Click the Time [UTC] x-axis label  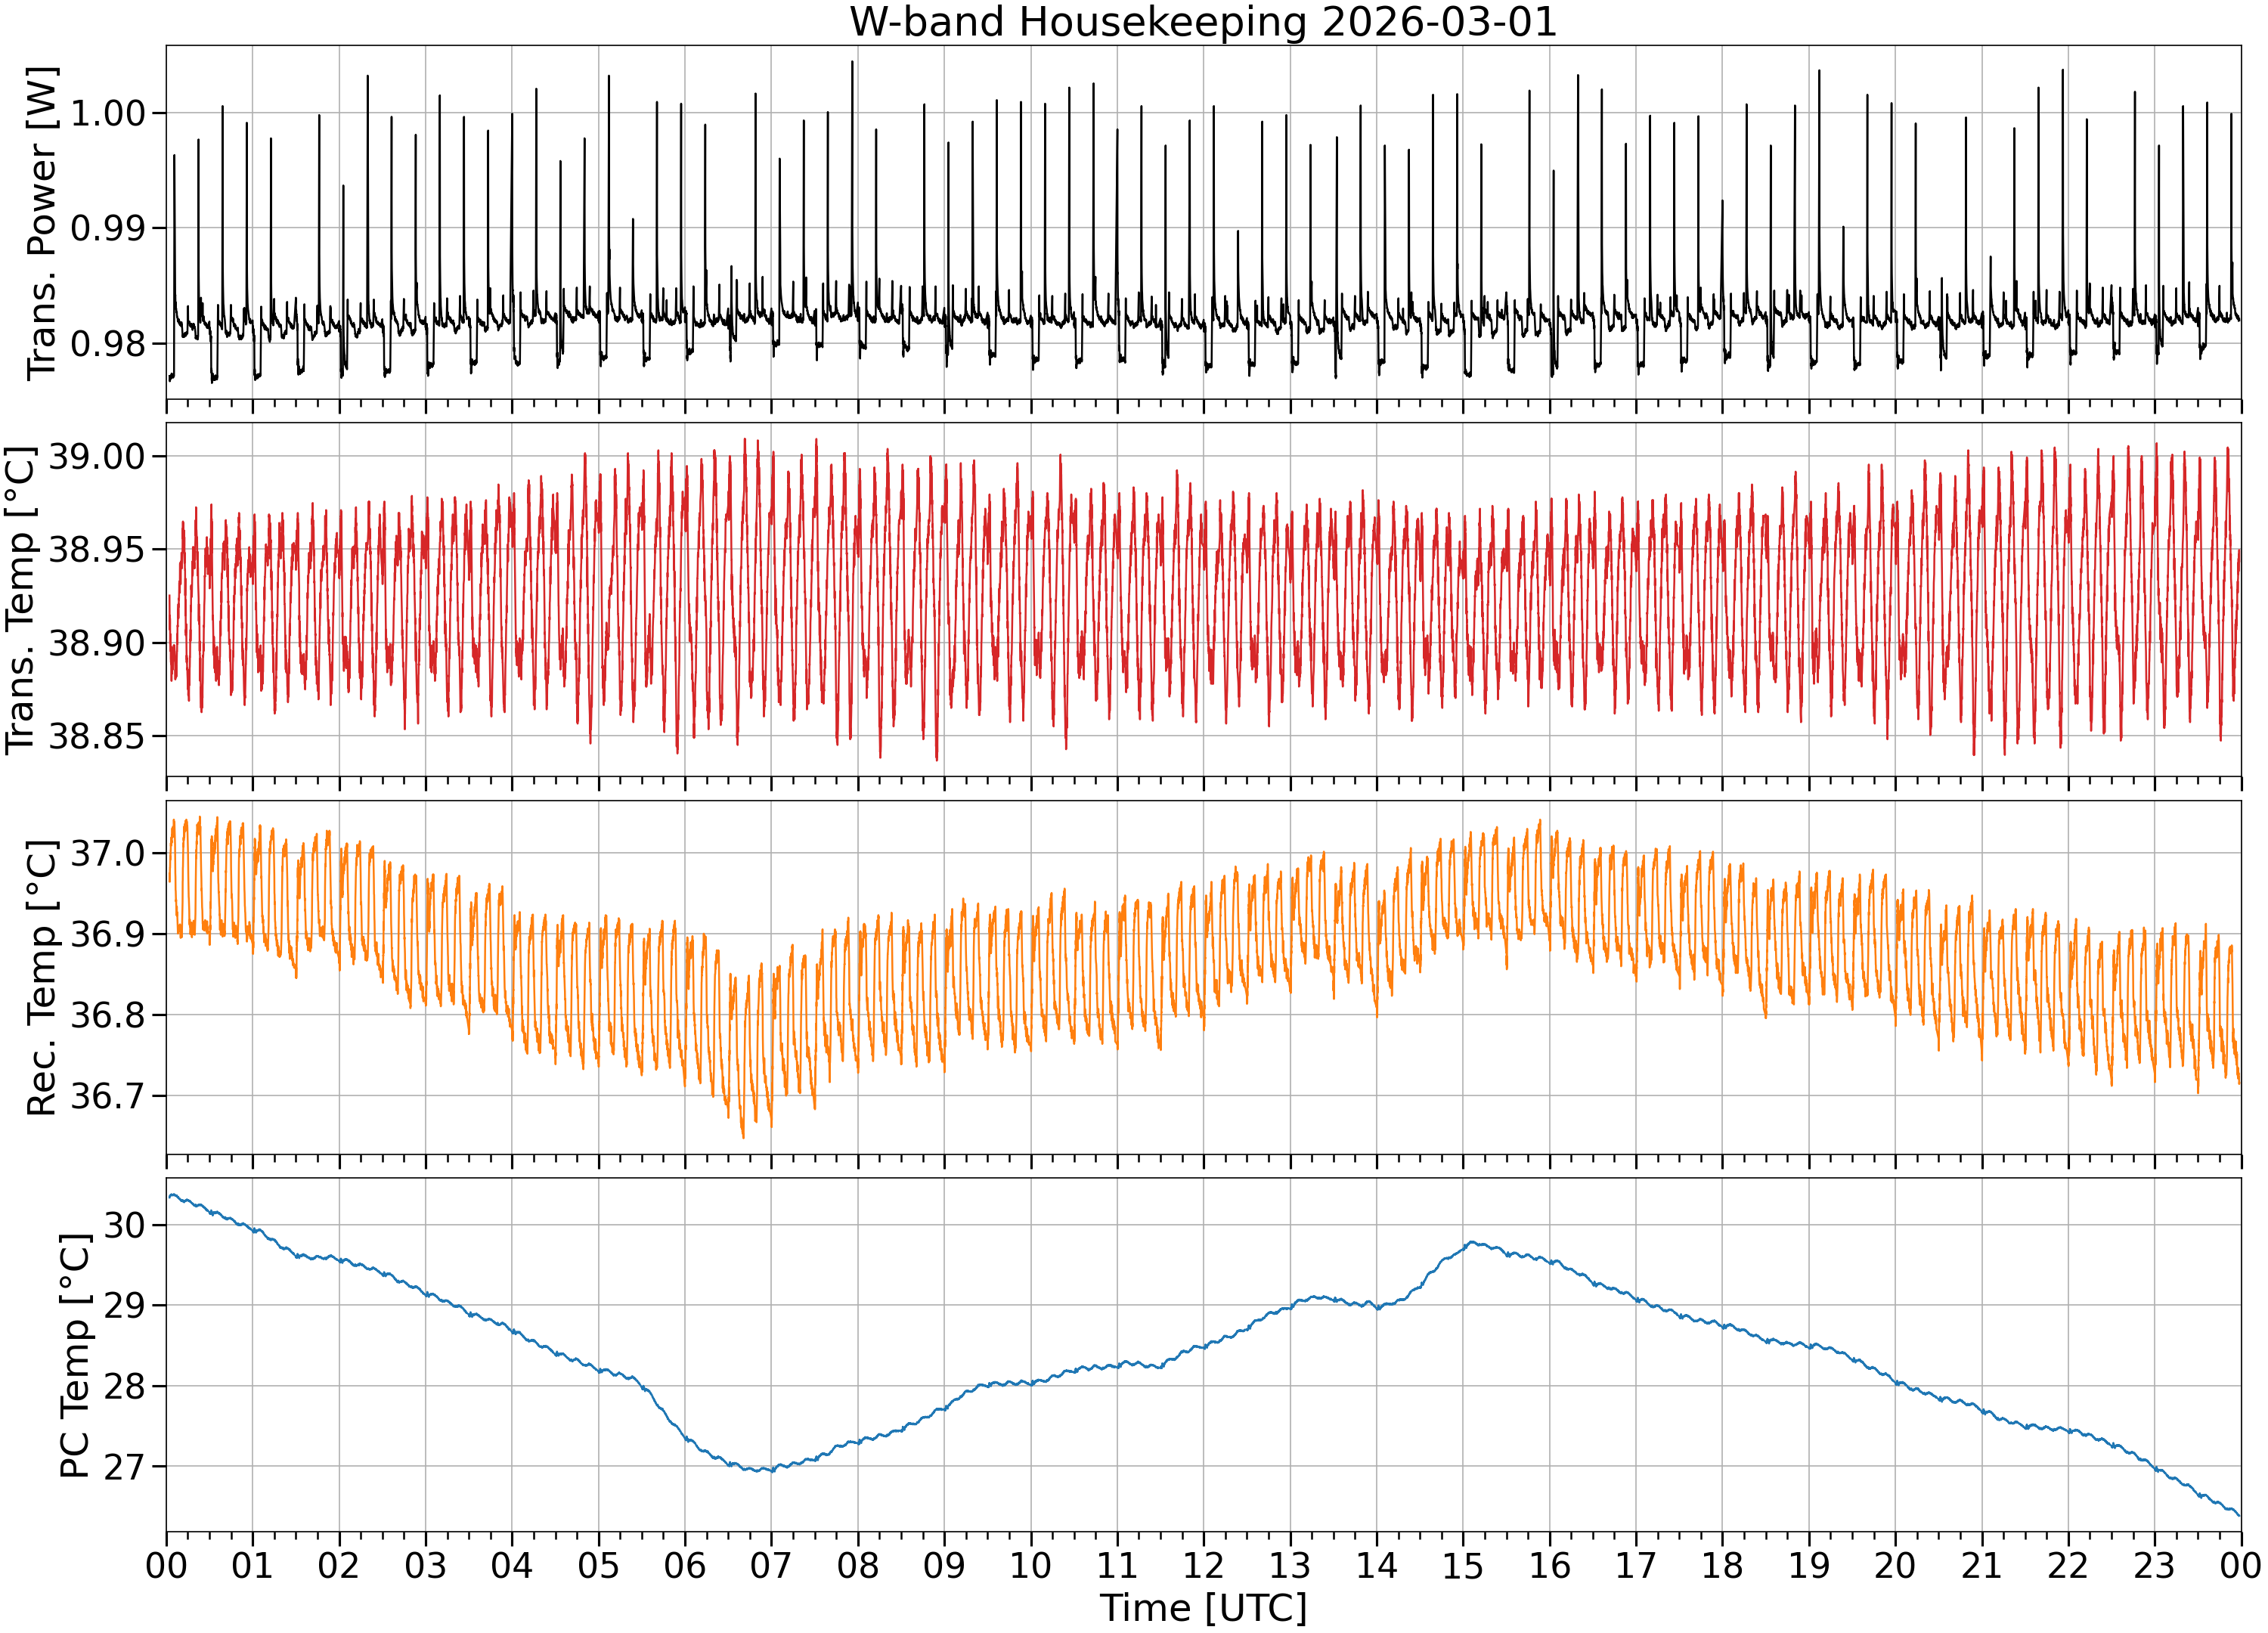pyautogui.click(x=1203, y=1608)
